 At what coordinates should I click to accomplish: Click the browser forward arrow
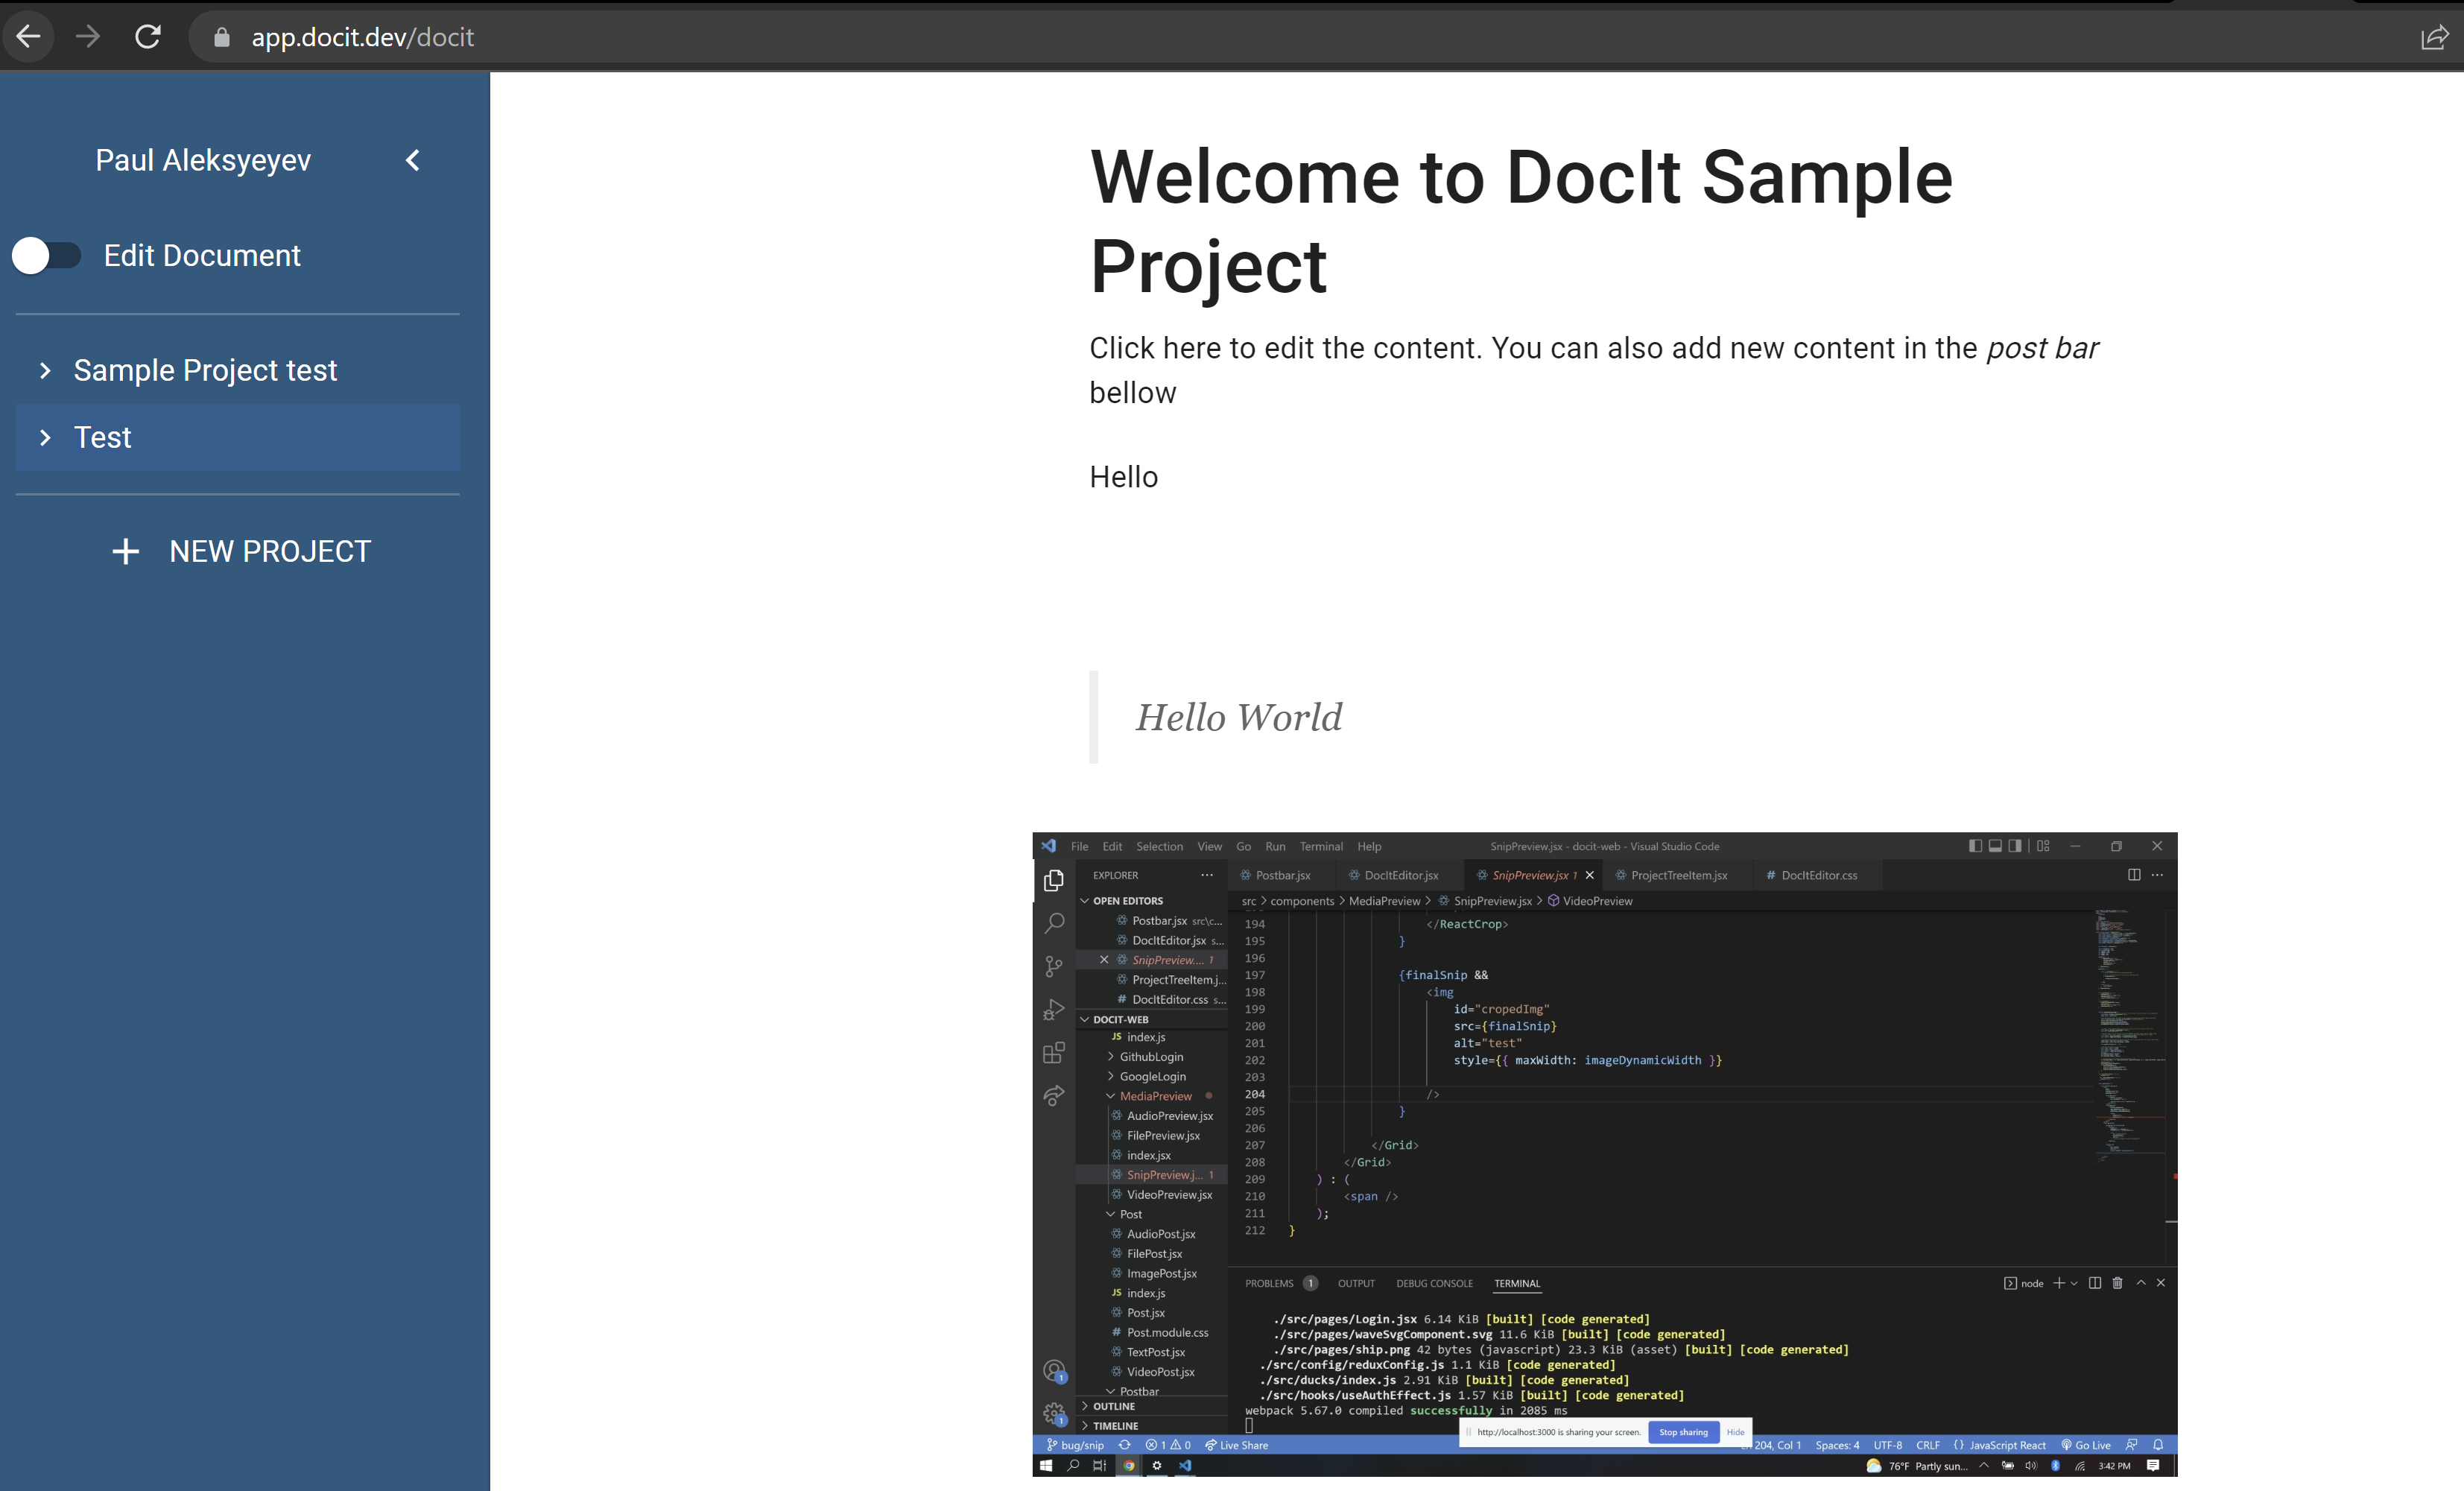(x=88, y=37)
